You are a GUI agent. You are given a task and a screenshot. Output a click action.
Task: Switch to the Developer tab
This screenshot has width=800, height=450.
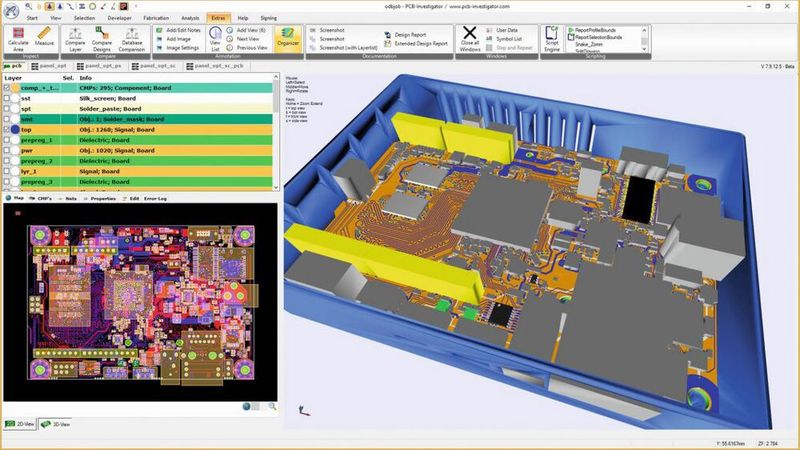coord(119,18)
